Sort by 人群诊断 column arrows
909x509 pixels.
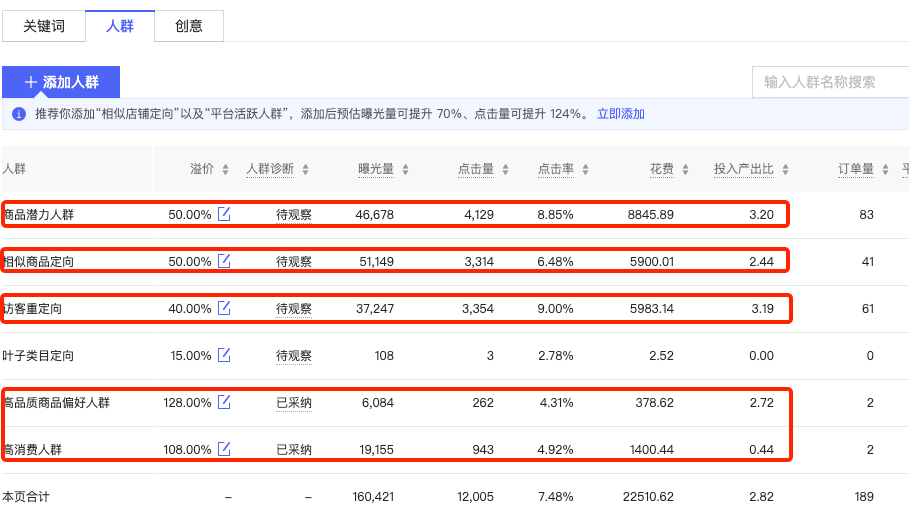tap(306, 169)
